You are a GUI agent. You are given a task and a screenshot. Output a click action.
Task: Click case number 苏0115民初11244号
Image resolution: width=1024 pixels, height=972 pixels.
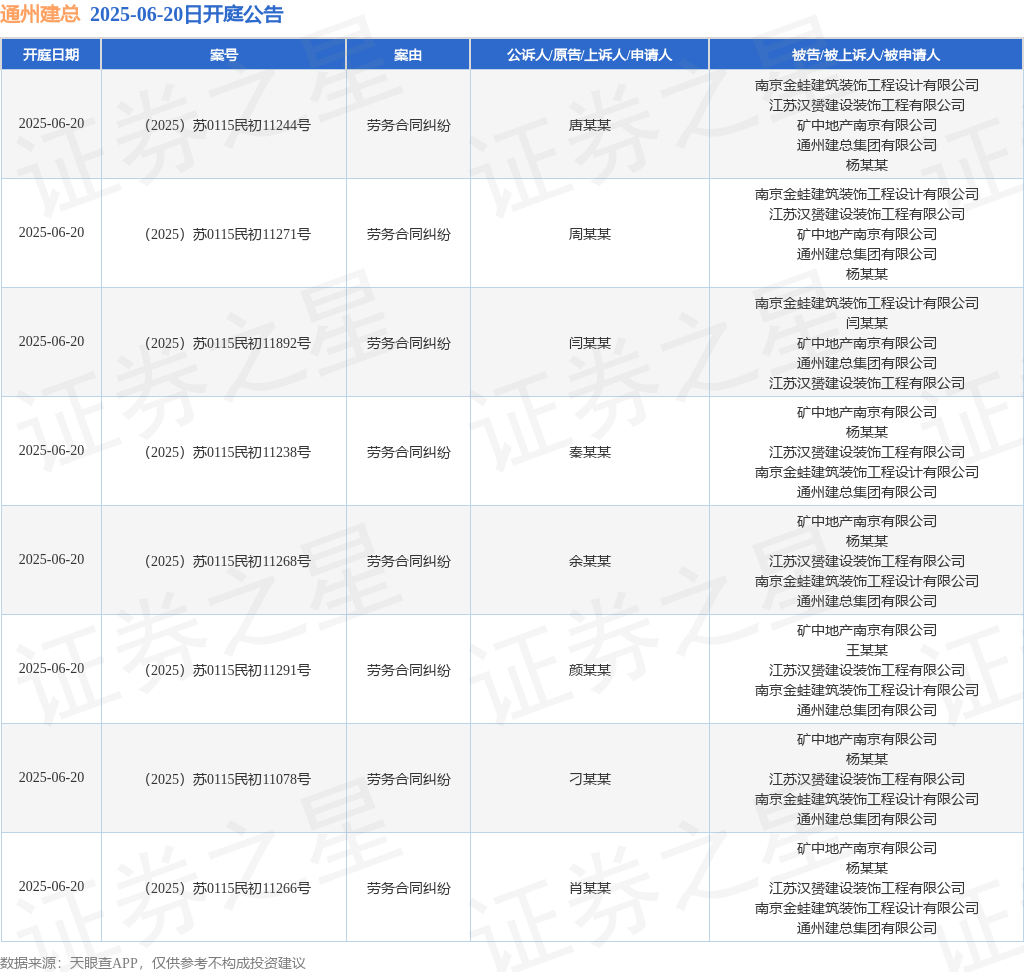227,125
